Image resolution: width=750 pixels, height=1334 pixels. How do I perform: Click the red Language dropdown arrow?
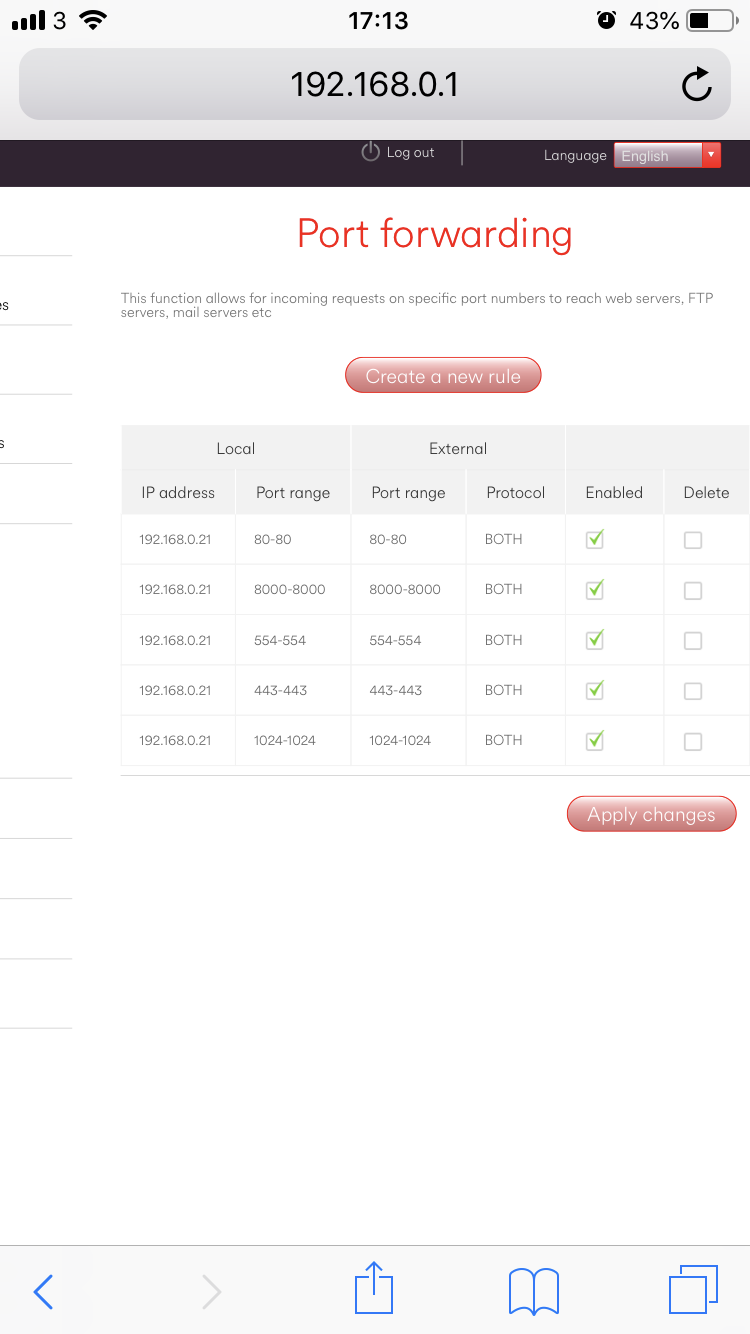point(710,155)
